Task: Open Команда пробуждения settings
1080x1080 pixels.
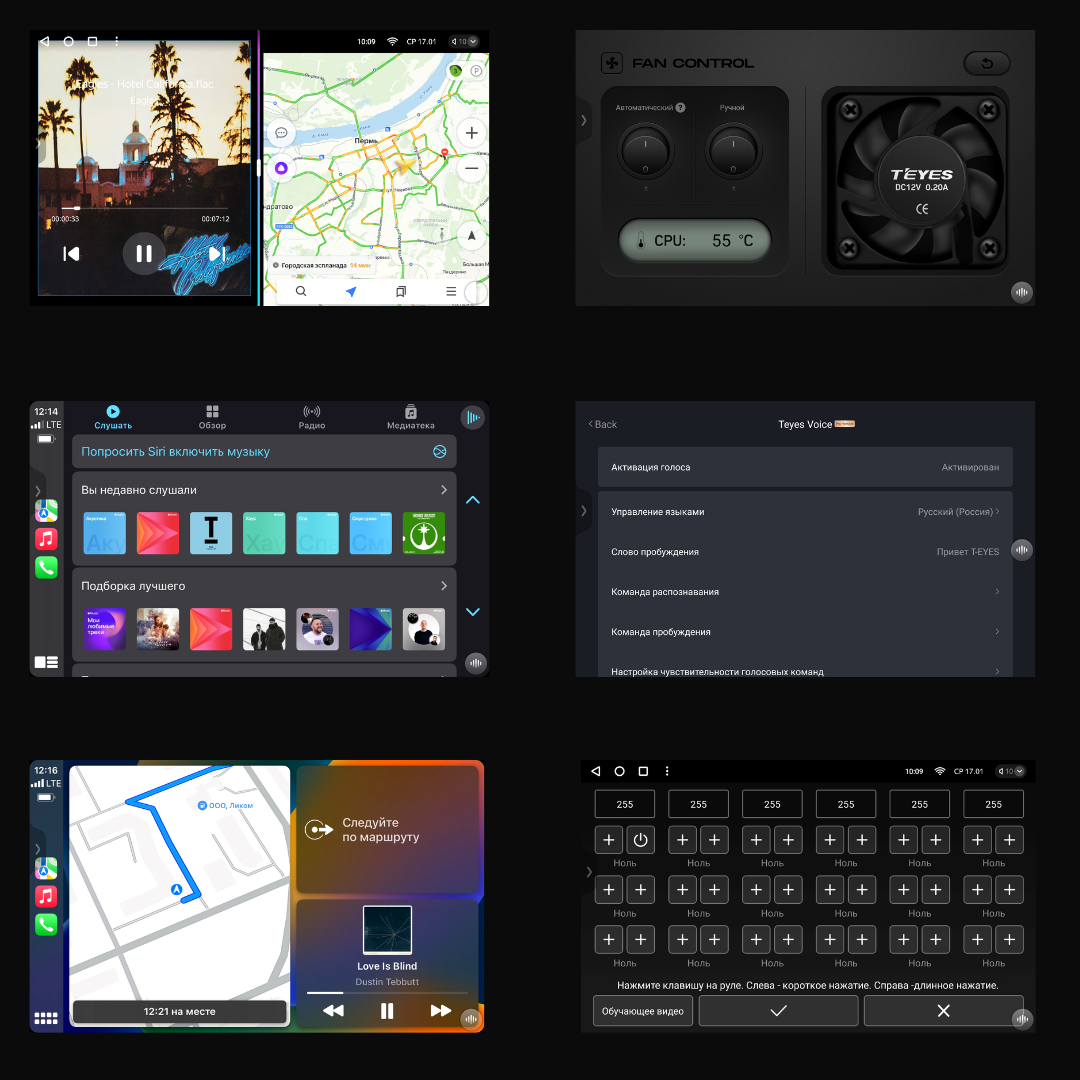Action: [804, 632]
